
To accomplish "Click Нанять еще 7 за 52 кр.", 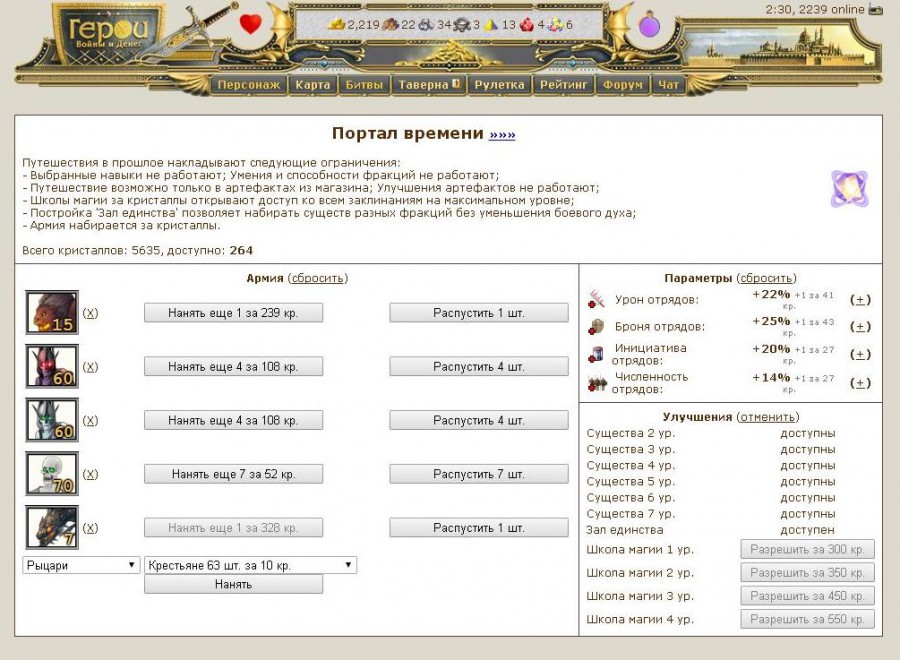I will click(233, 474).
